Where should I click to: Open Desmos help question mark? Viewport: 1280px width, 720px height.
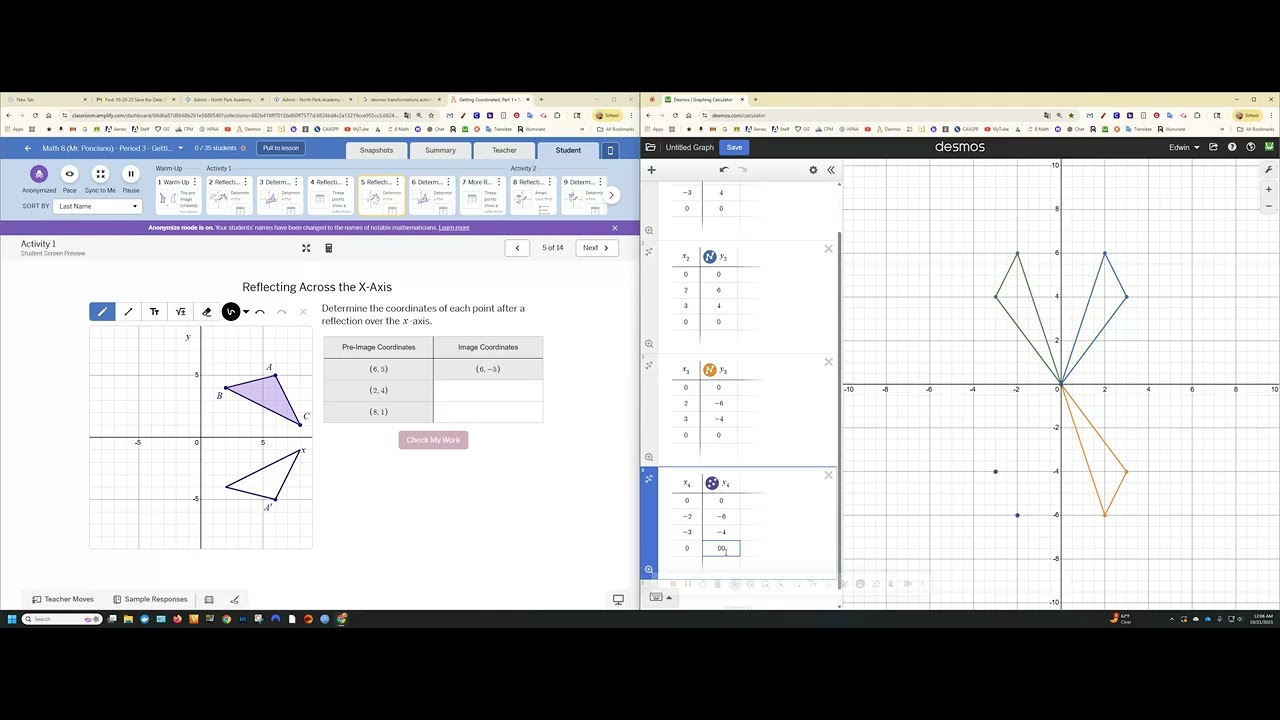[x=1232, y=147]
